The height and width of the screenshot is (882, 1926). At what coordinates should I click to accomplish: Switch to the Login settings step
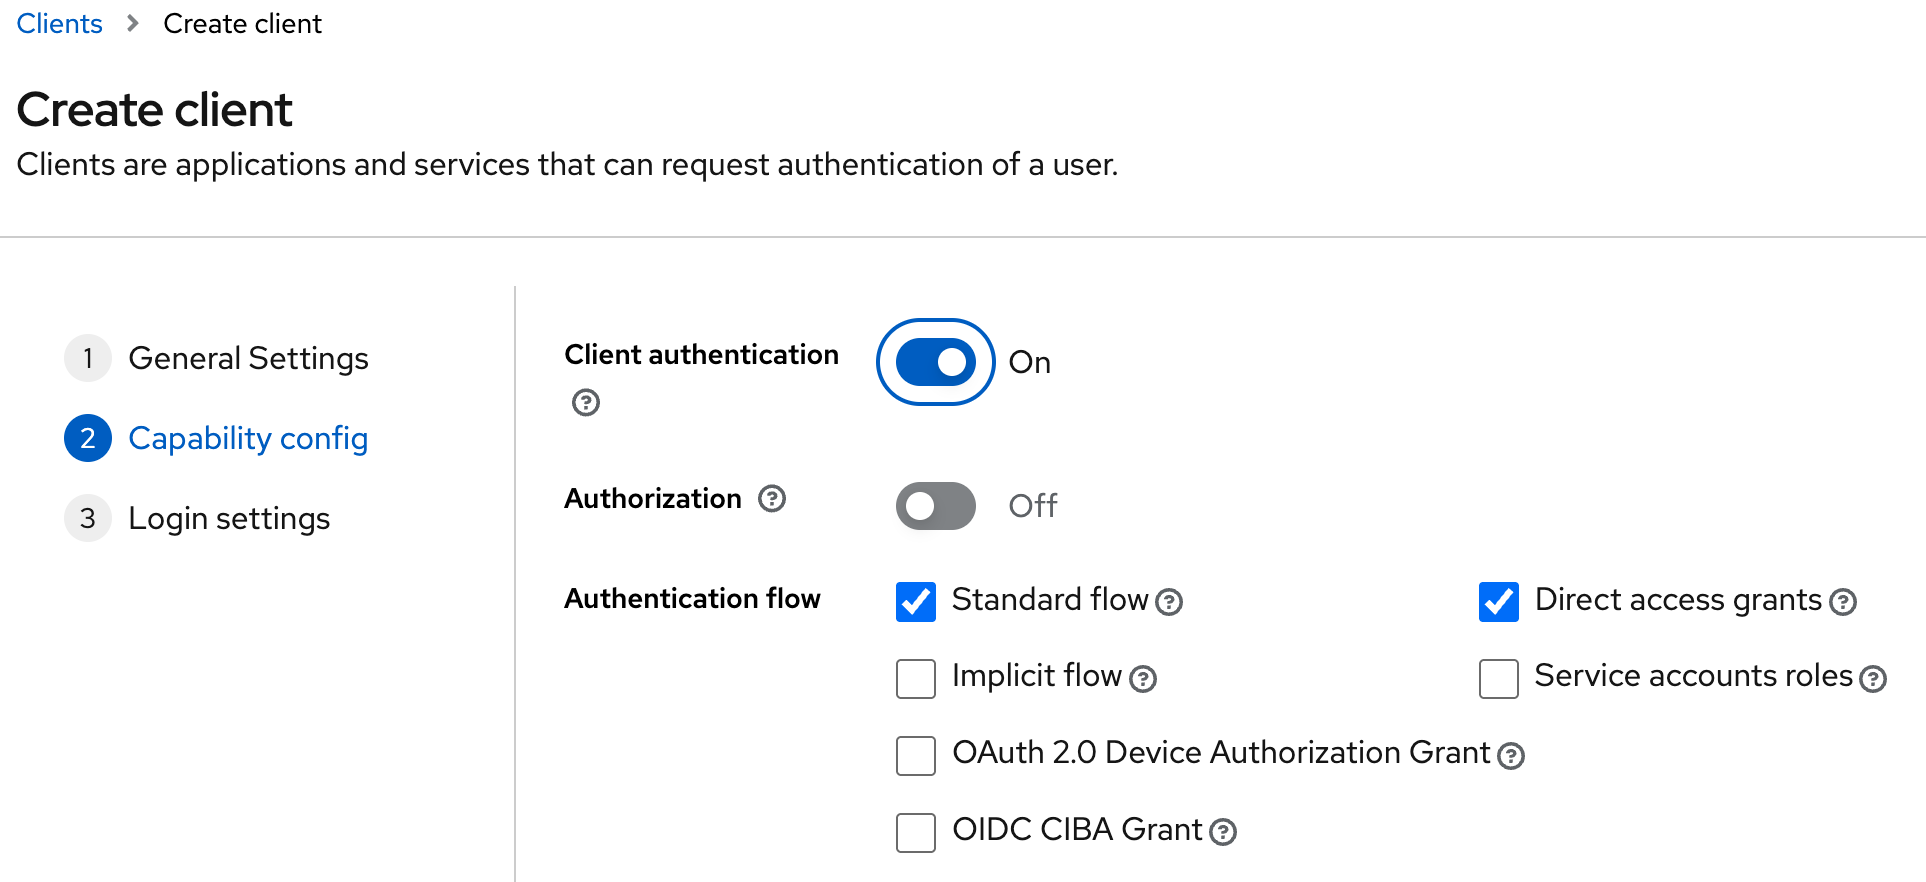pyautogui.click(x=229, y=518)
